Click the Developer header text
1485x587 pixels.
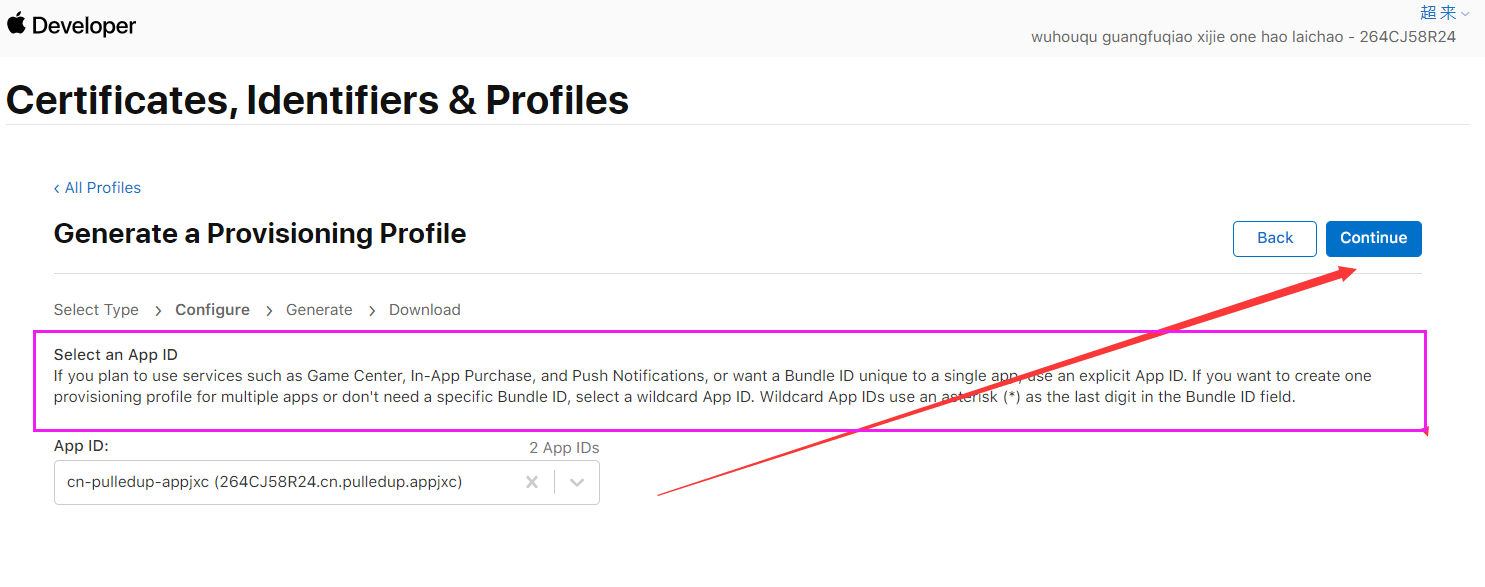coord(84,26)
